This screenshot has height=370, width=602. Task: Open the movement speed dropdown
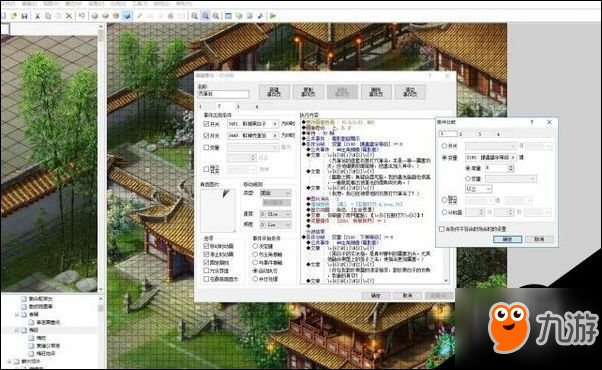275,214
